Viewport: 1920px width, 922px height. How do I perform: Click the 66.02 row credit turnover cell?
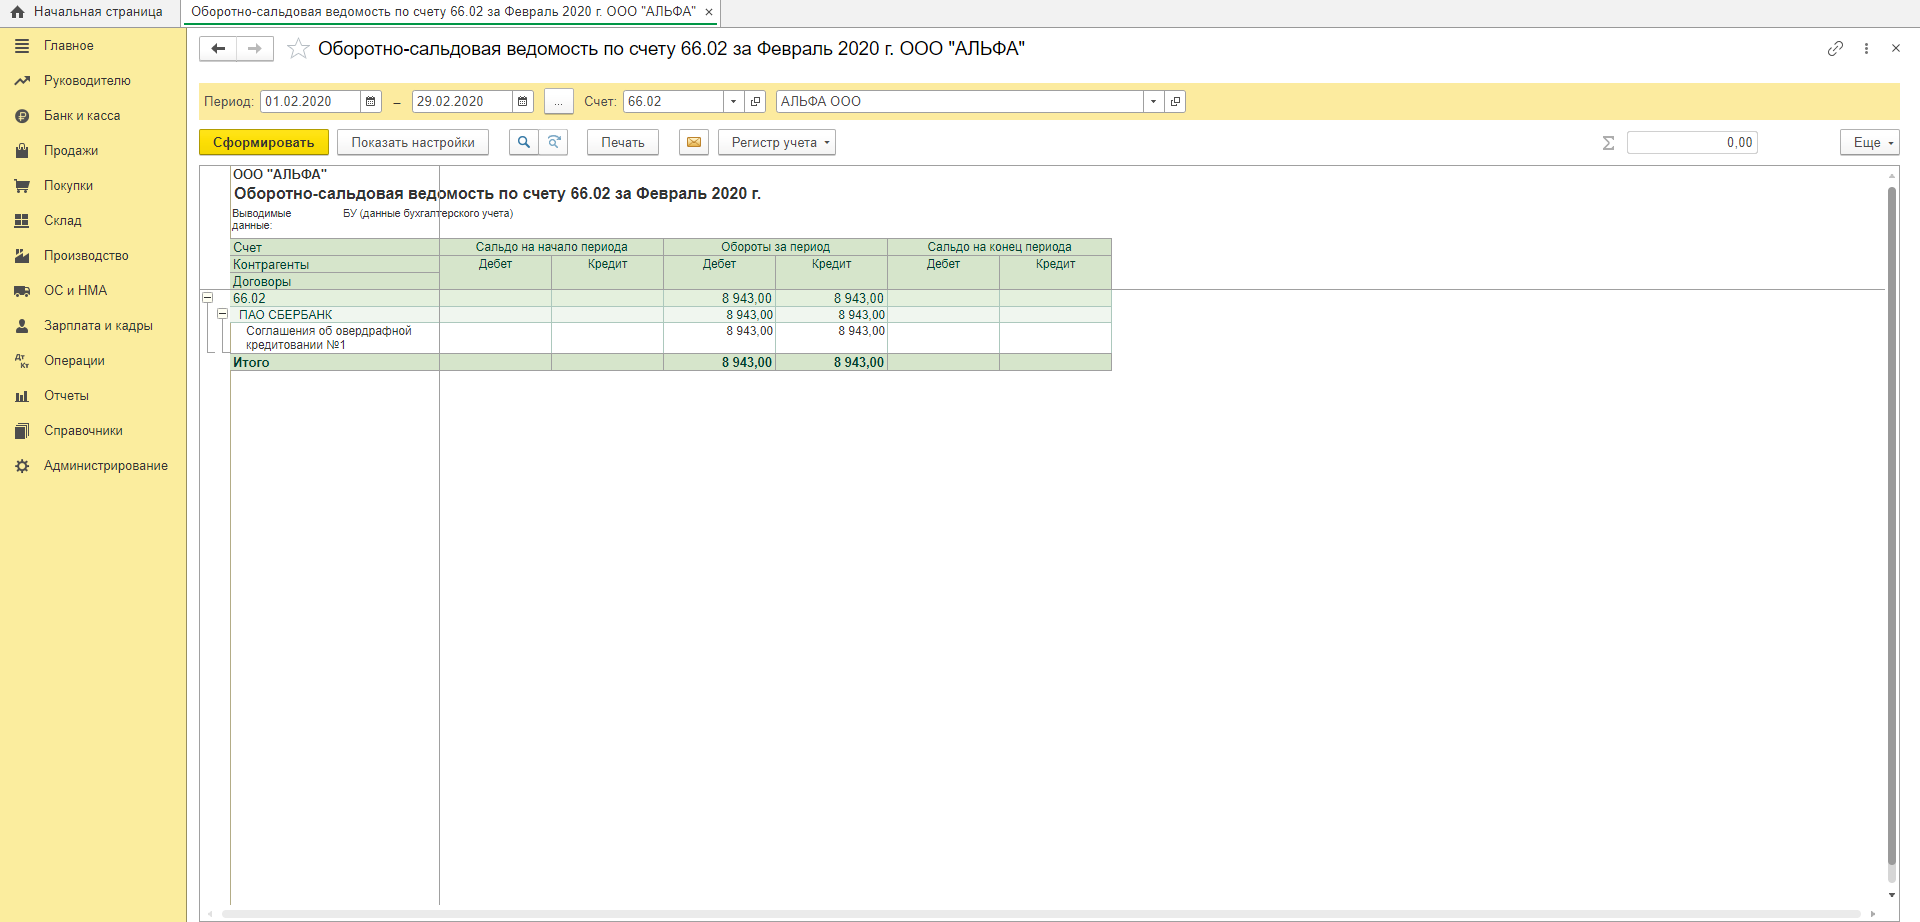pos(831,298)
